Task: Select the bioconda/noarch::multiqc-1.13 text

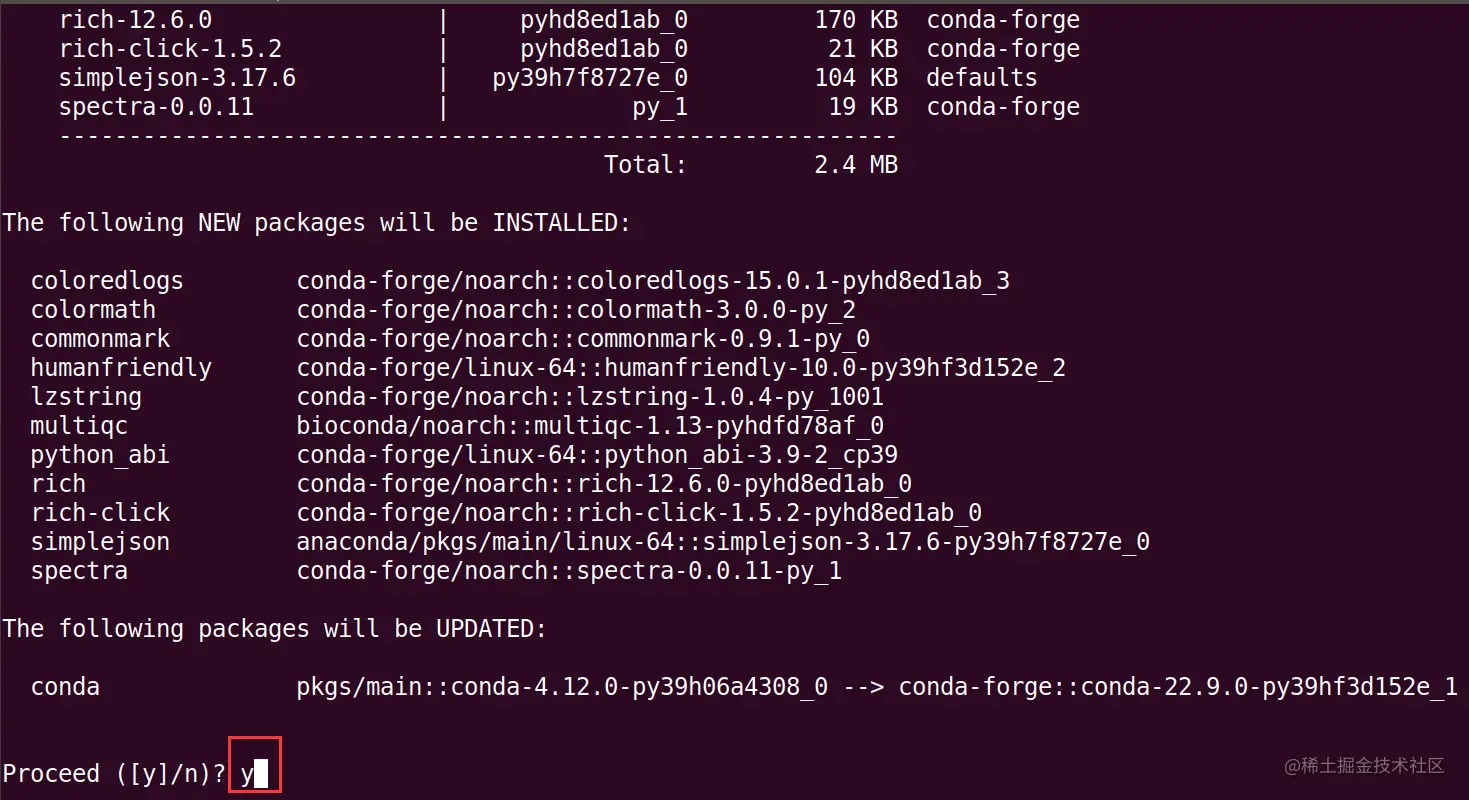Action: [590, 425]
